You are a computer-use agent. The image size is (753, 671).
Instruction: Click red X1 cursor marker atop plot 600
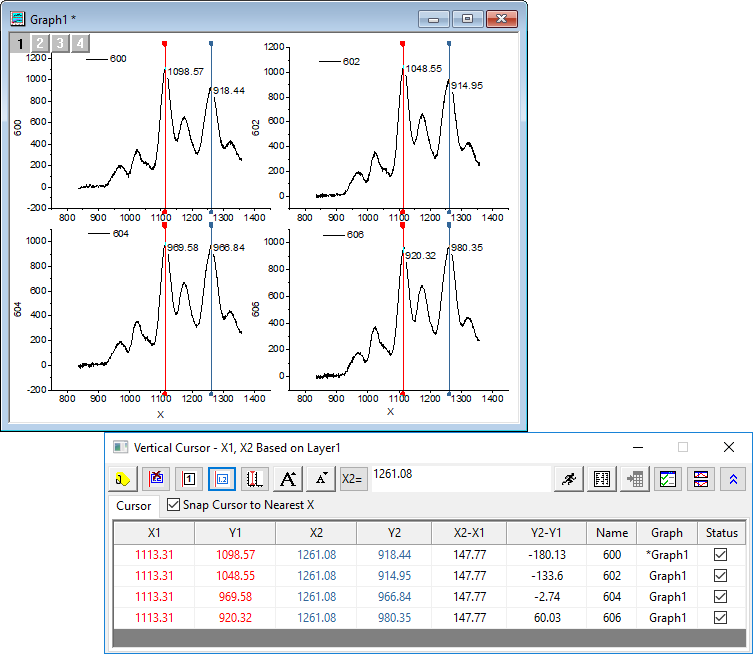pyautogui.click(x=165, y=43)
